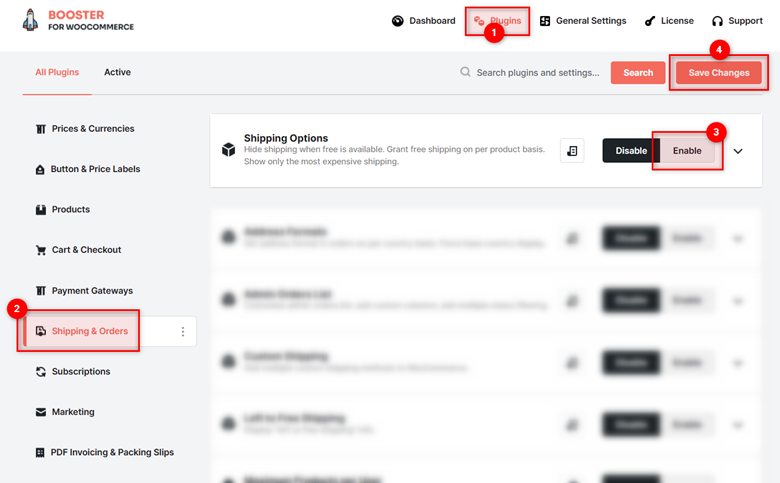Viewport: 780px width, 483px height.
Task: Open the Dashboard via its gauge icon
Action: [x=397, y=21]
